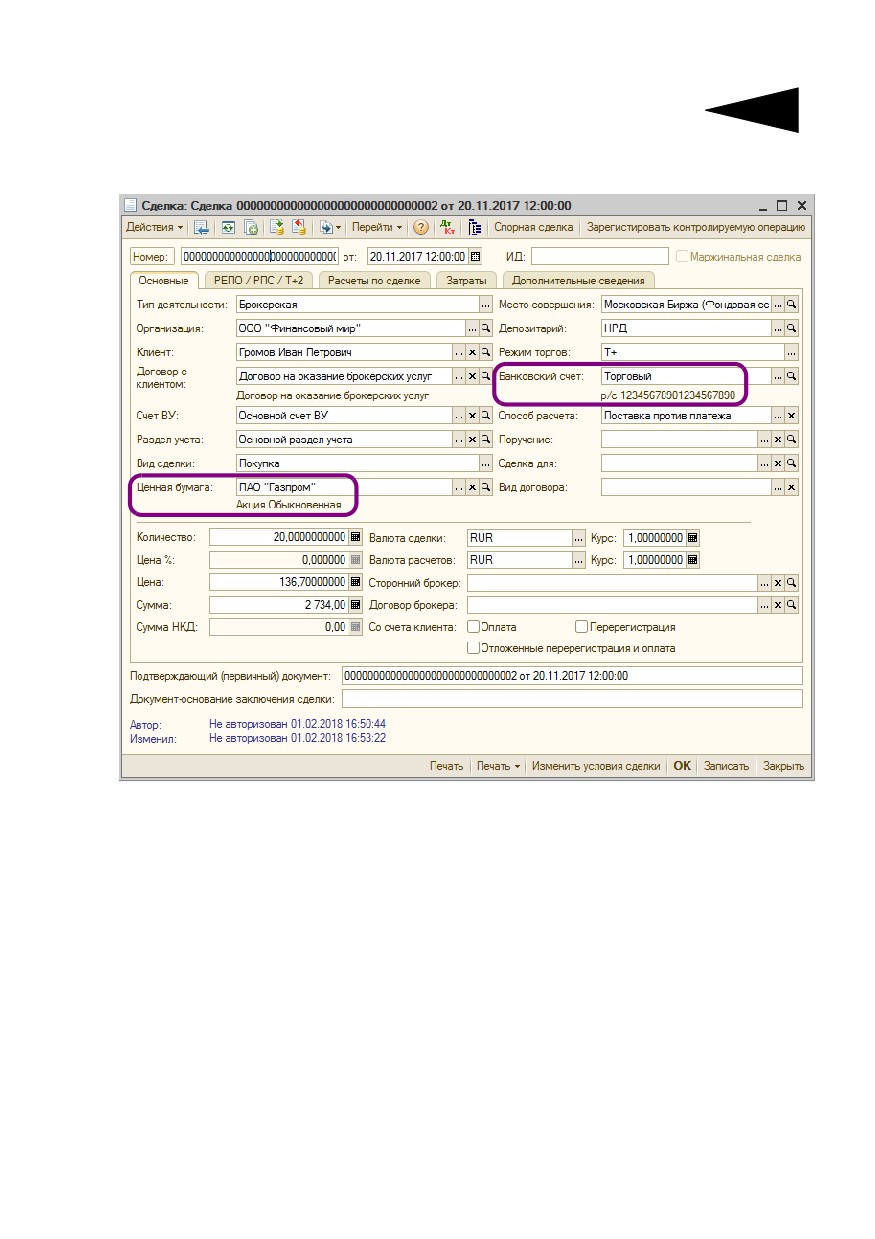
Task: Expand the Перейти dropdown menu
Action: point(377,227)
